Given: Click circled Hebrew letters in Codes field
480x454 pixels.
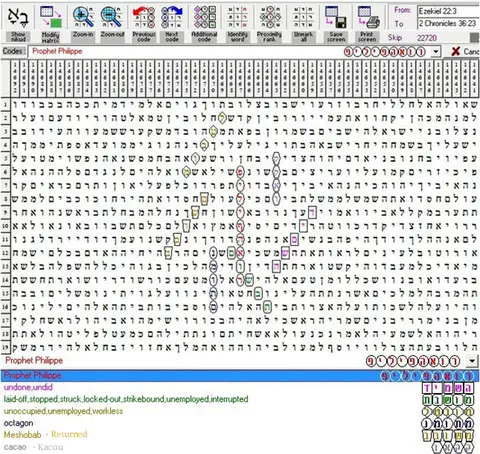Looking at the screenshot, I should [385, 52].
